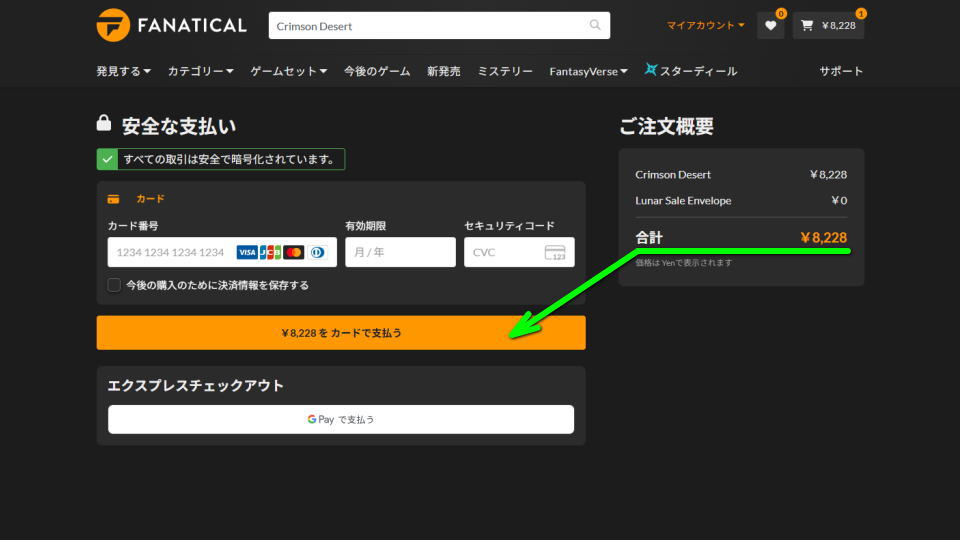This screenshot has height=540, width=960.
Task: Open the カテゴリー dropdown menu
Action: [x=200, y=71]
